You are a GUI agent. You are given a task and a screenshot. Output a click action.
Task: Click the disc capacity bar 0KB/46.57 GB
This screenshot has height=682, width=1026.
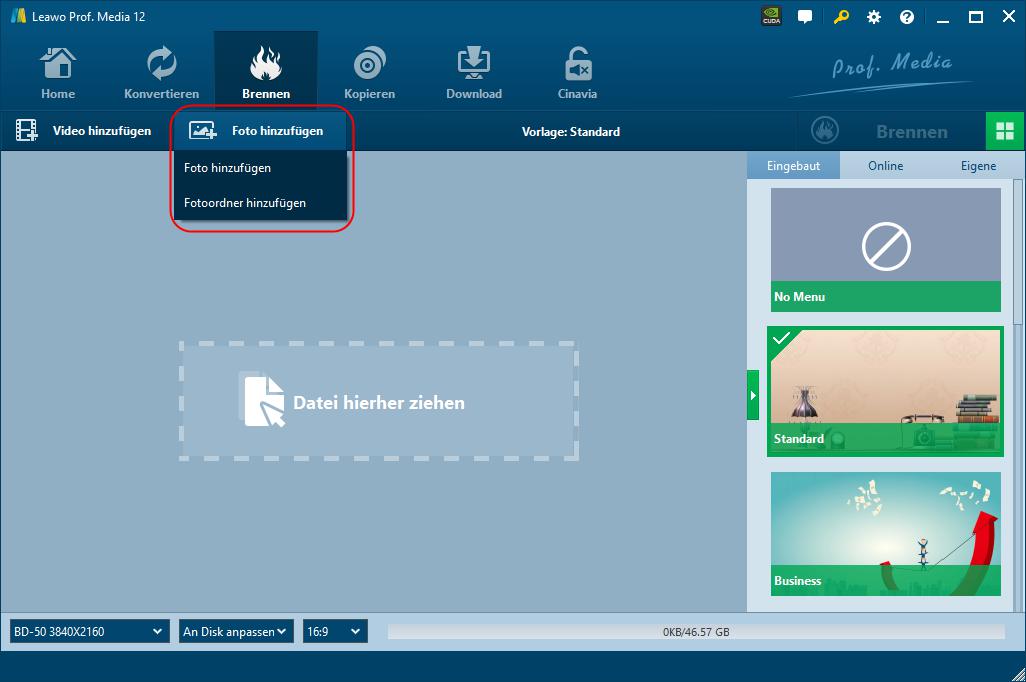696,632
